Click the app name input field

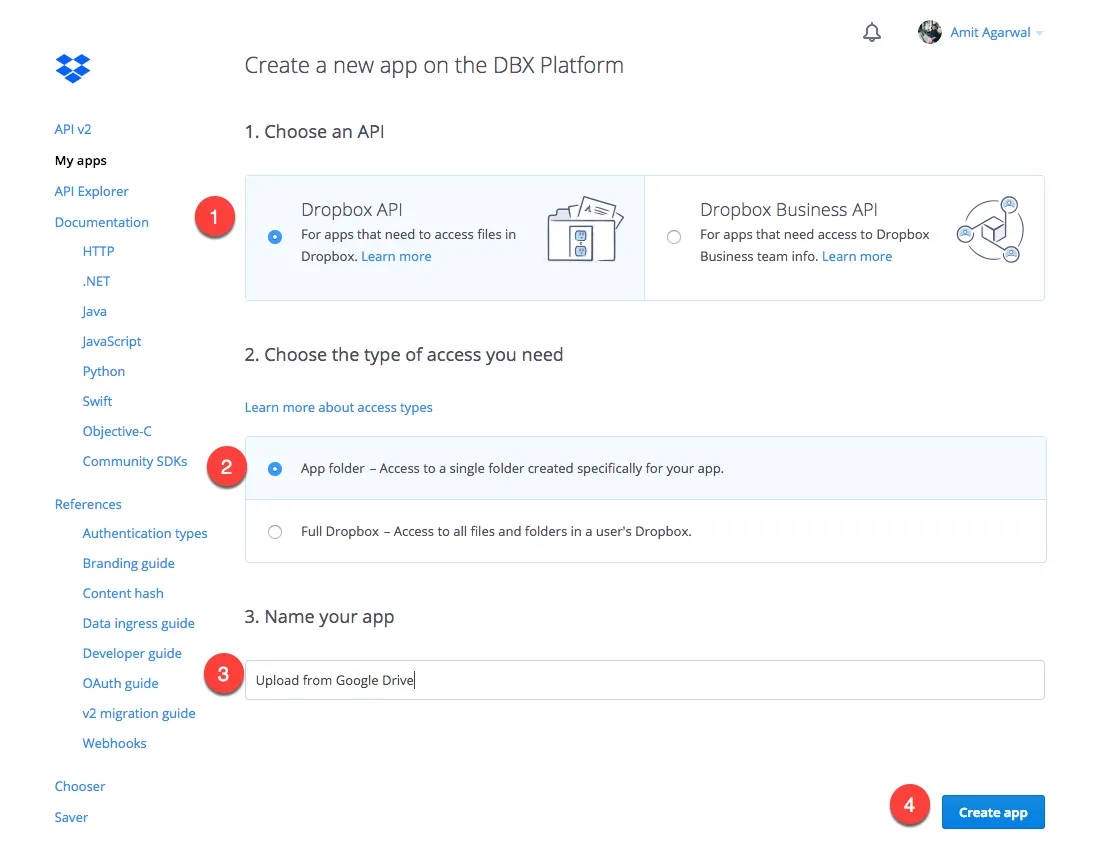[645, 680]
